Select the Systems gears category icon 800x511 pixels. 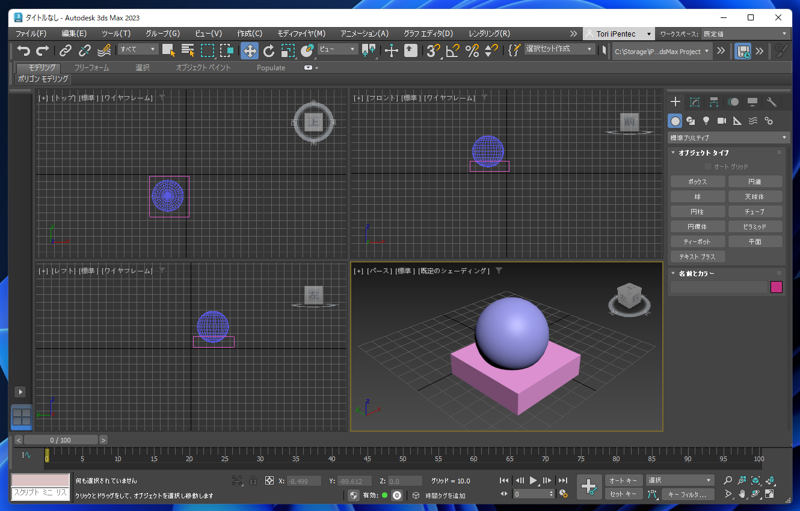(x=768, y=121)
